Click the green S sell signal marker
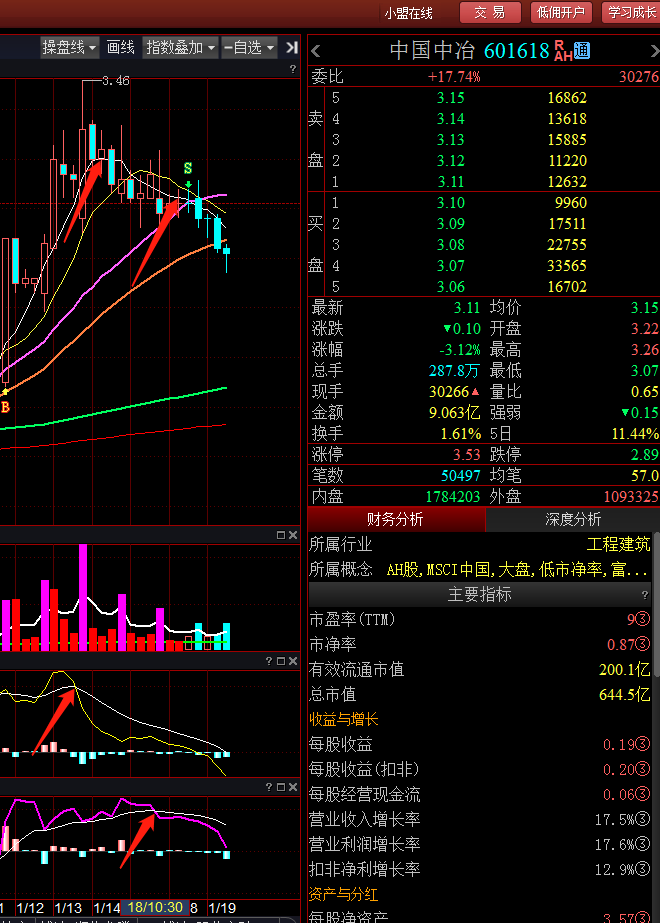The width and height of the screenshot is (660, 923). tap(188, 168)
